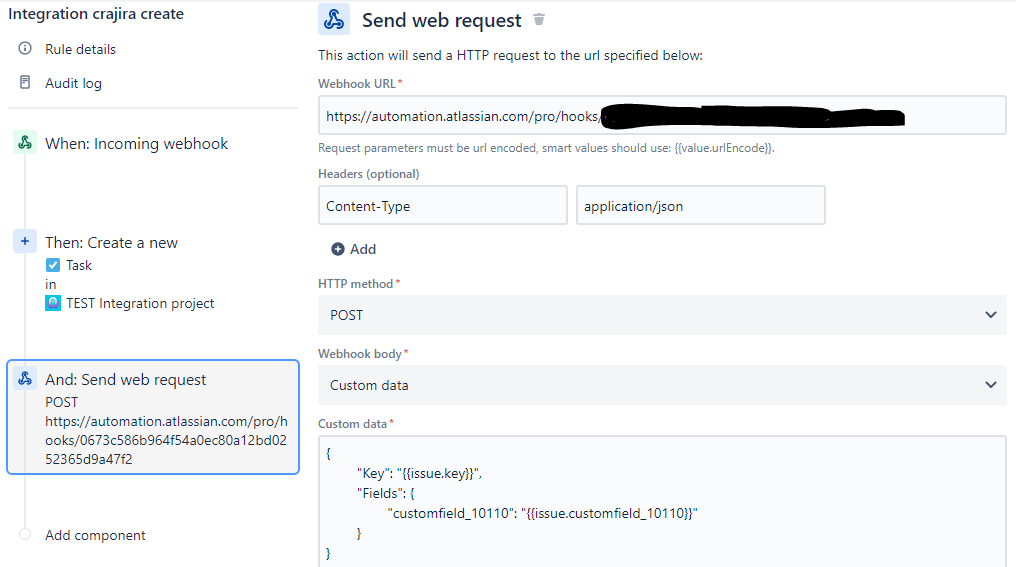The height and width of the screenshot is (567, 1016).
Task: Click the url-encode hint text under Webhook URL
Action: tap(546, 148)
